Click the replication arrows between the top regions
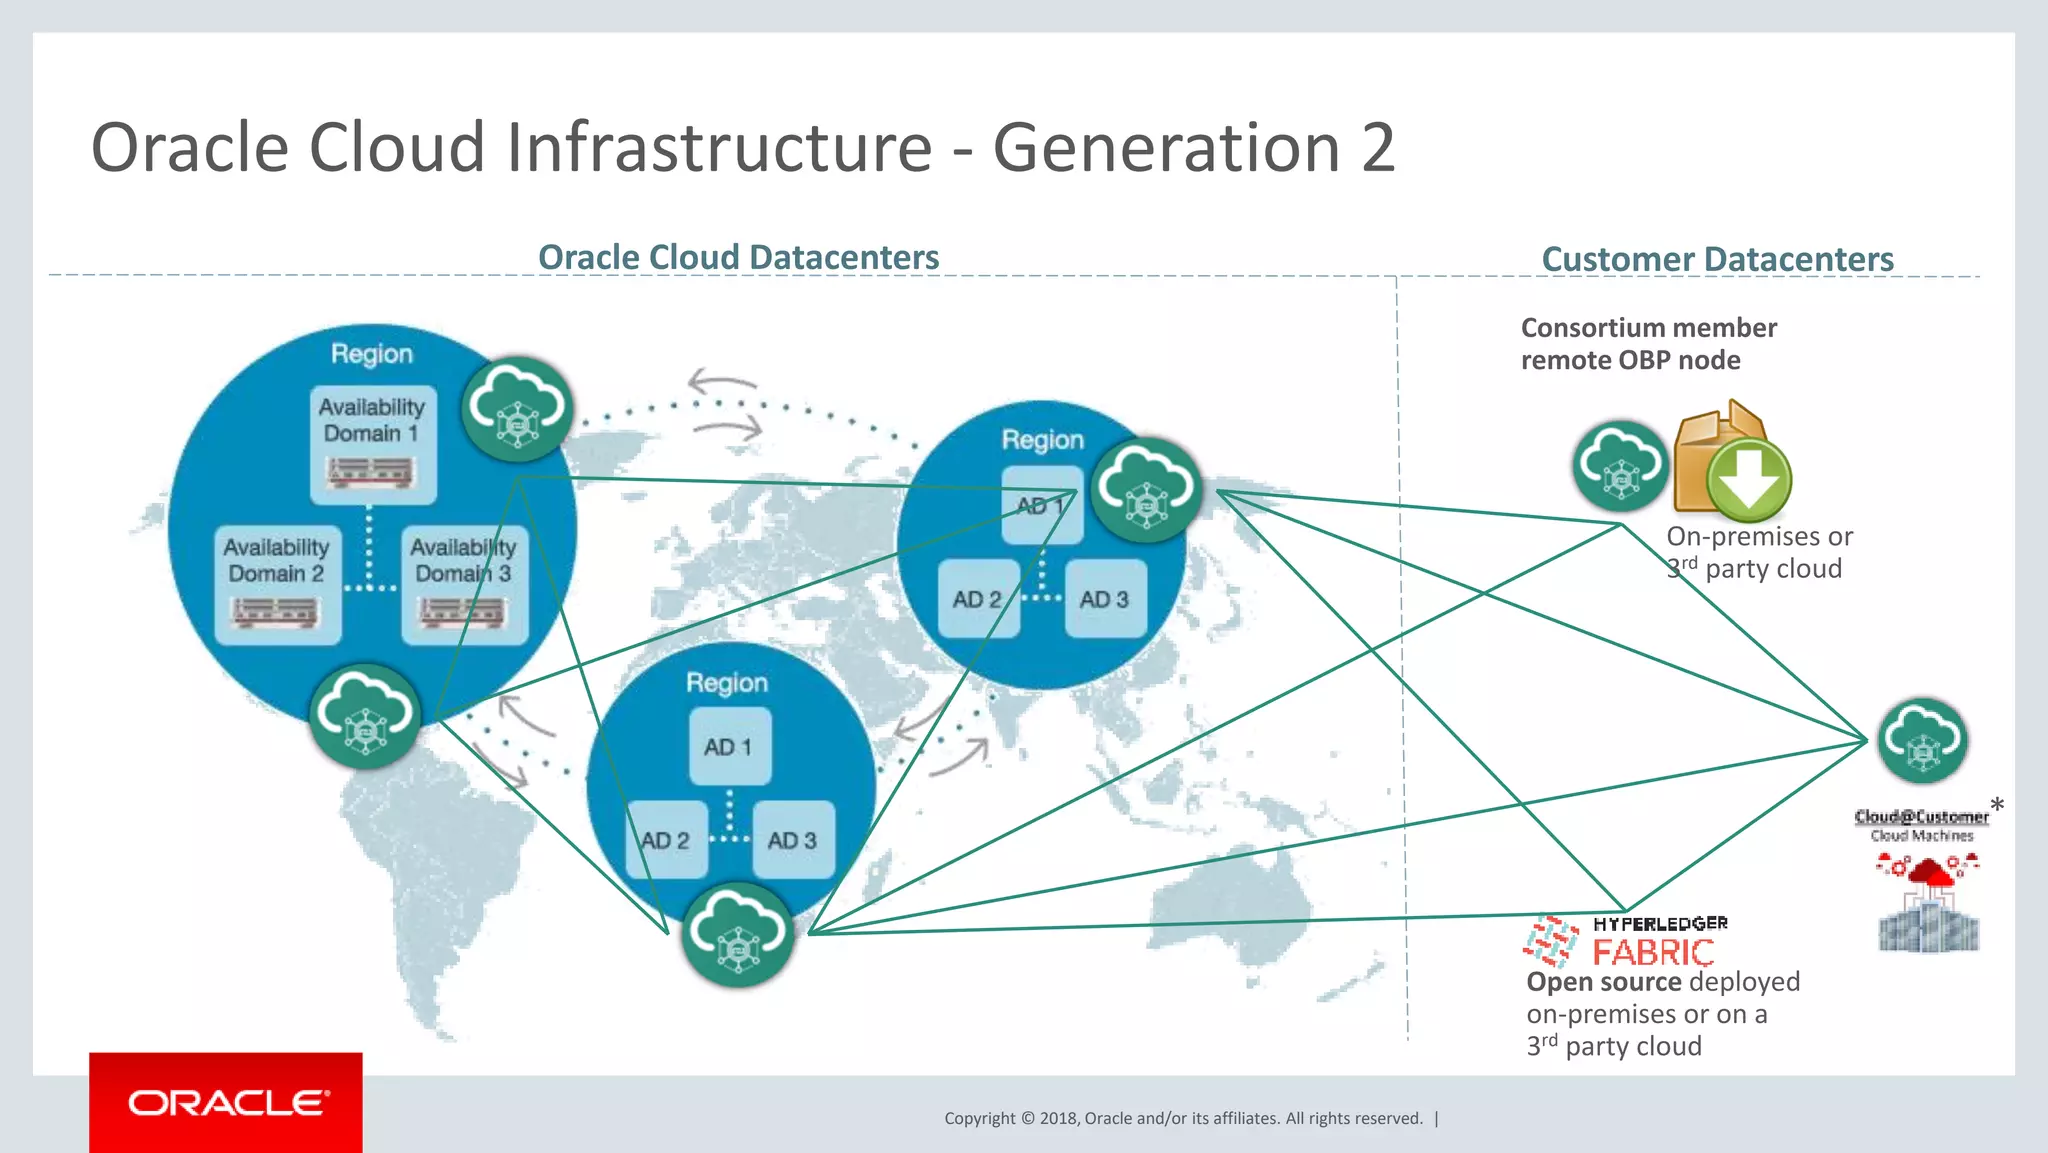2048x1153 pixels. point(725,406)
